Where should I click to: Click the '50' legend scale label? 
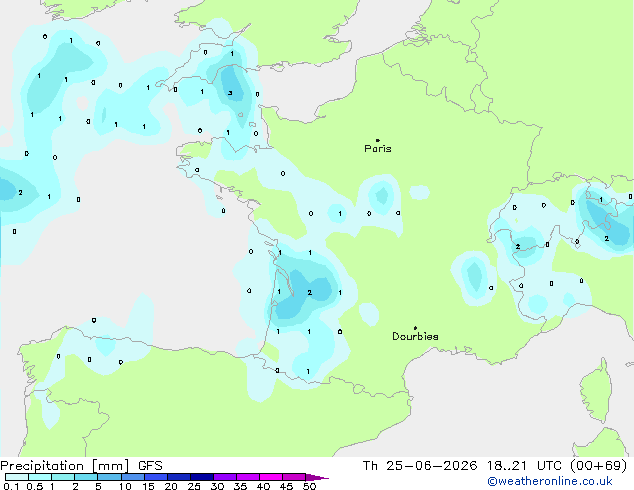[310, 486]
